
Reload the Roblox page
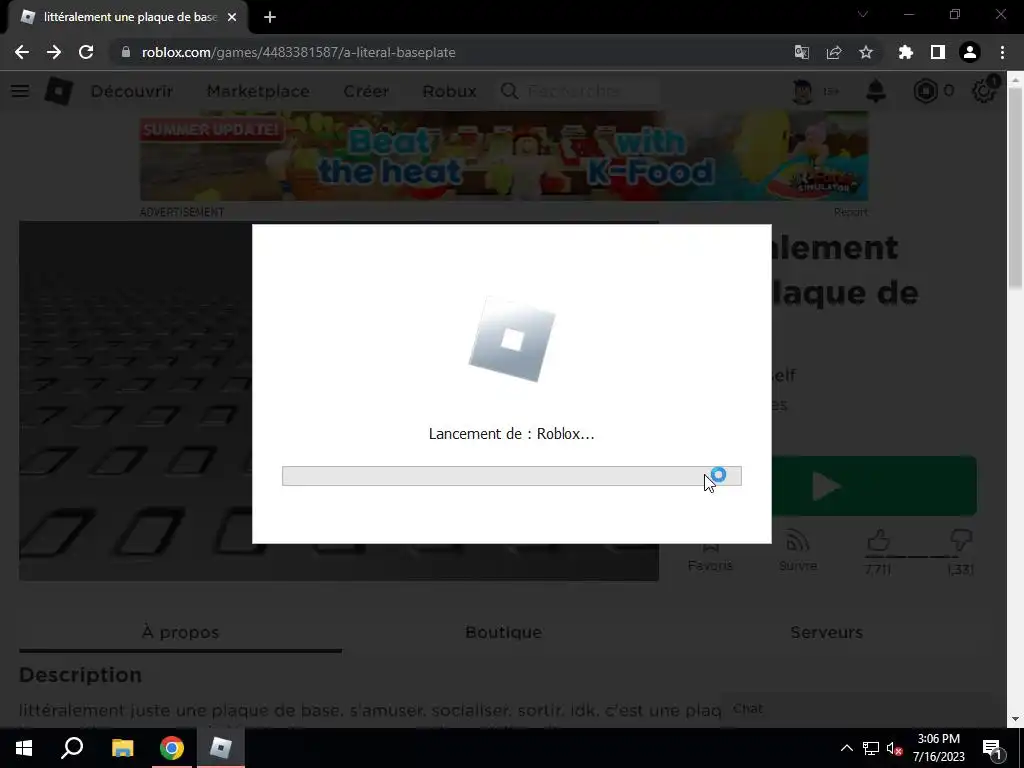(86, 52)
